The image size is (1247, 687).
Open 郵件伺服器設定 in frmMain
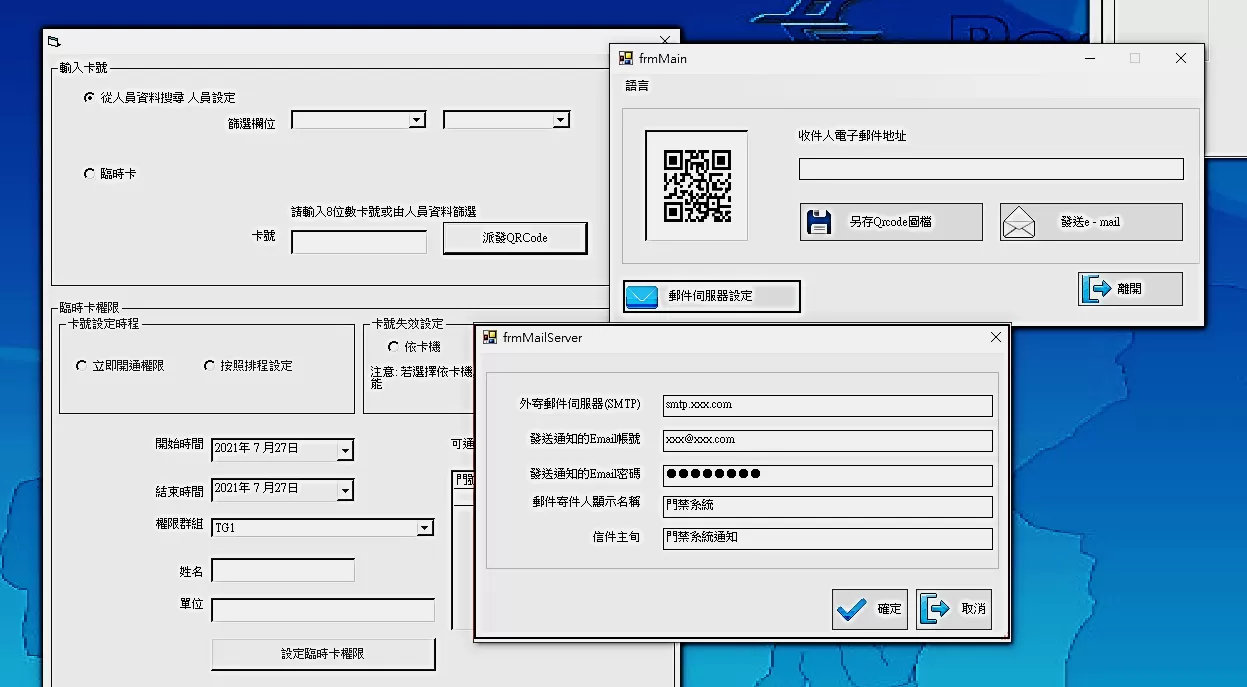coord(712,297)
